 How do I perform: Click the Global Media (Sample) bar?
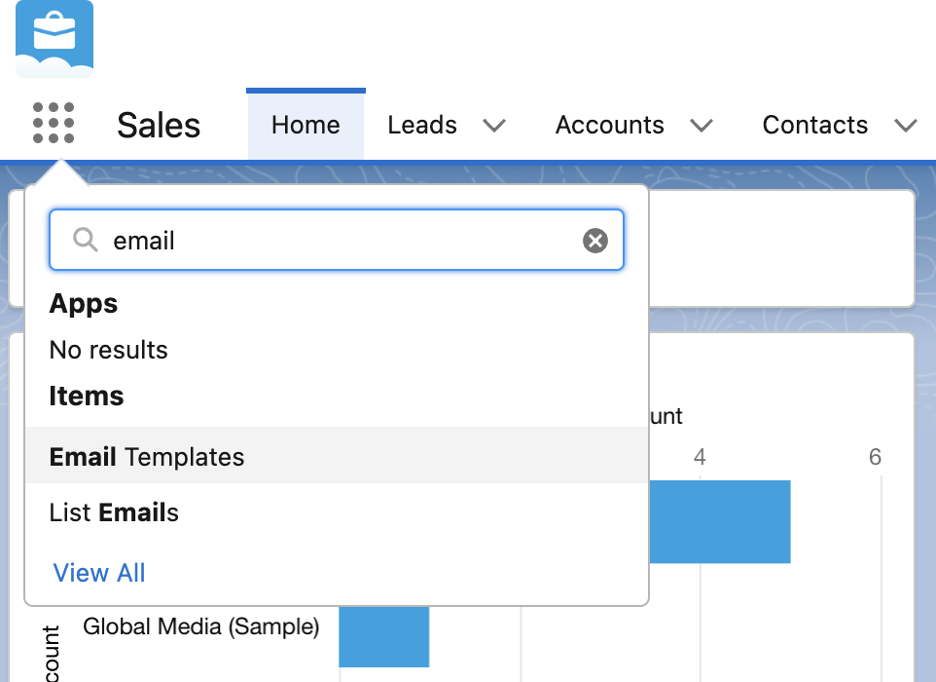pos(384,637)
